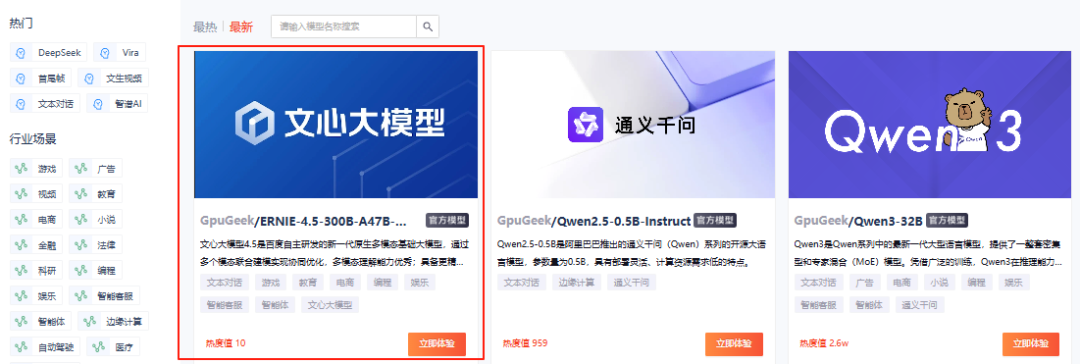Switch sorting to 最热
Screen dimensions: 1080x364
coord(205,27)
